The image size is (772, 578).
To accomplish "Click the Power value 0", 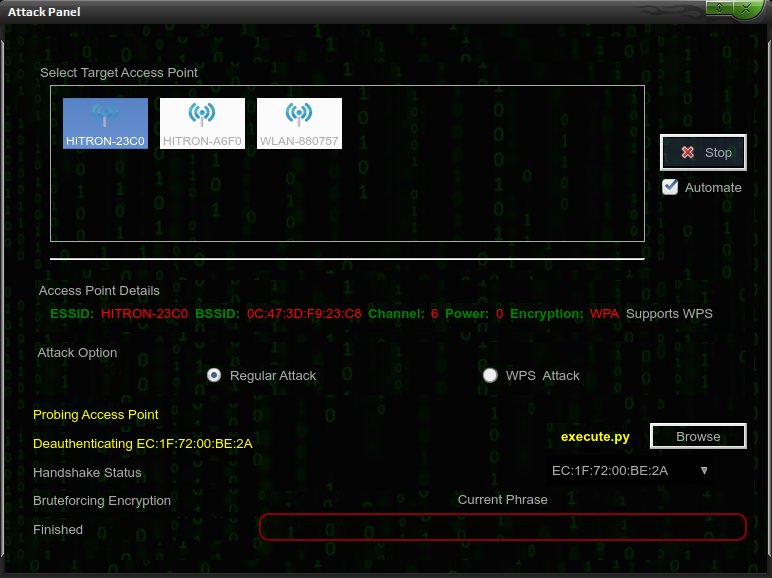I will tap(500, 314).
